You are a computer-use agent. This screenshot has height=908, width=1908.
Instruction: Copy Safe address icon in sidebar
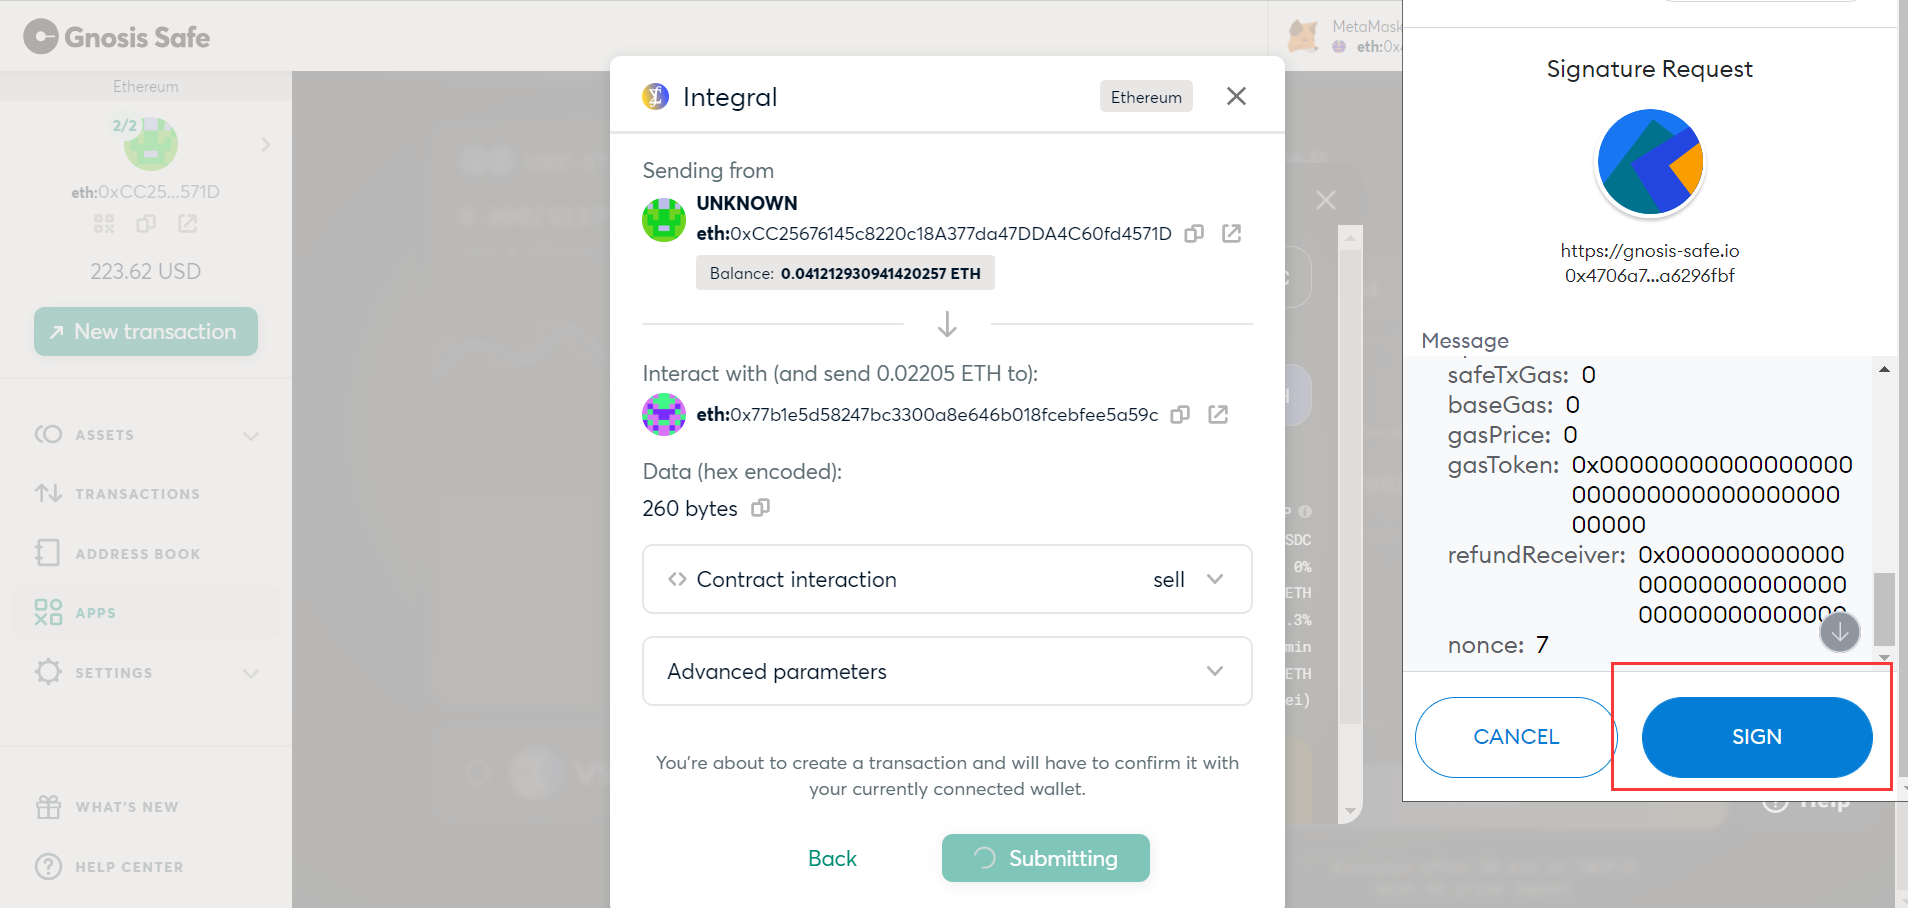pyautogui.click(x=146, y=224)
